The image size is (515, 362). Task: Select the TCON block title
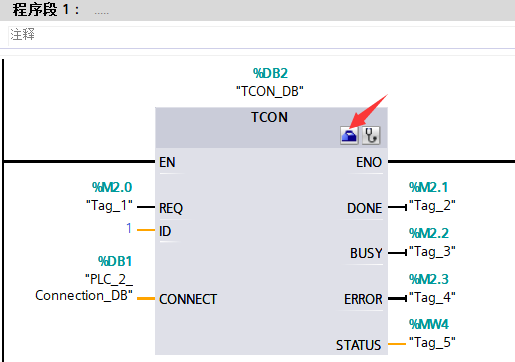[x=269, y=117]
